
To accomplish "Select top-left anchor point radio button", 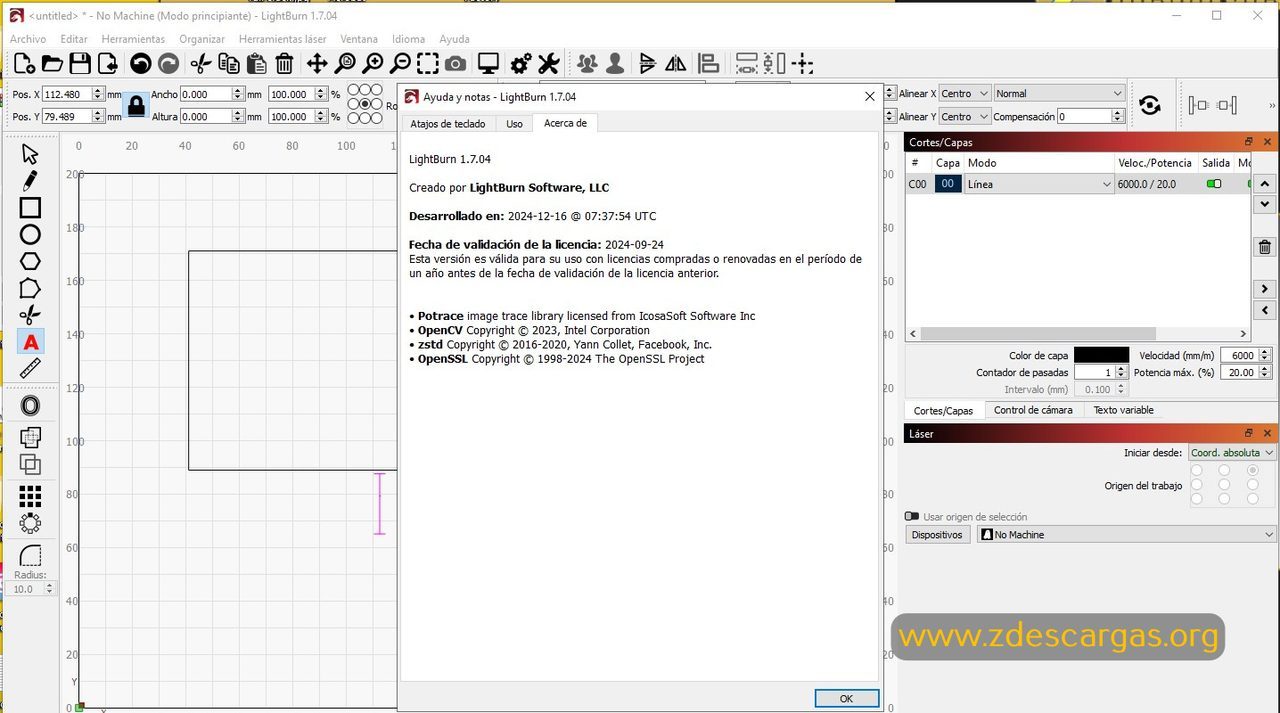I will click(353, 90).
